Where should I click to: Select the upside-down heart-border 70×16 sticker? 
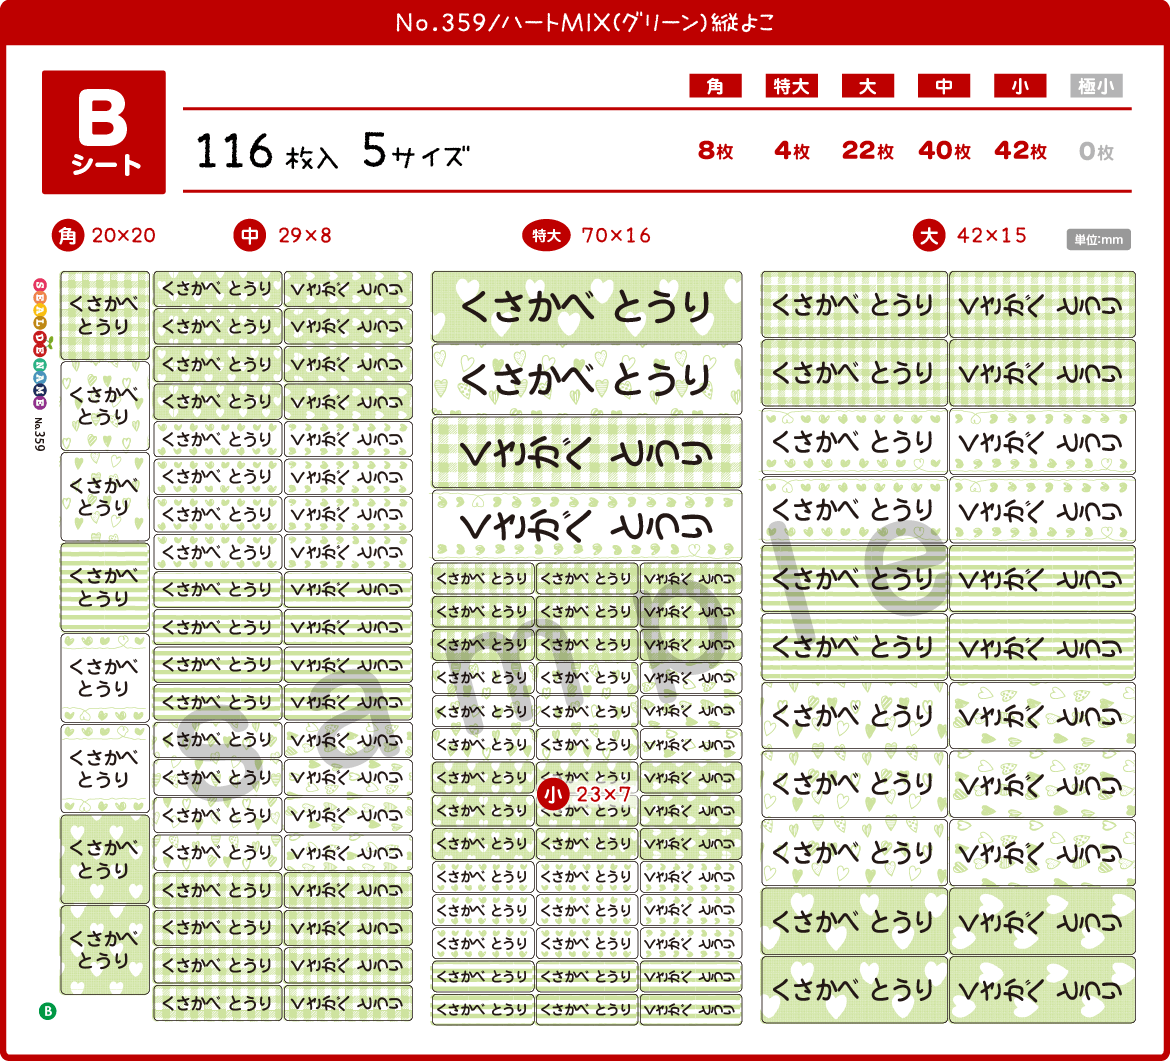tap(587, 525)
